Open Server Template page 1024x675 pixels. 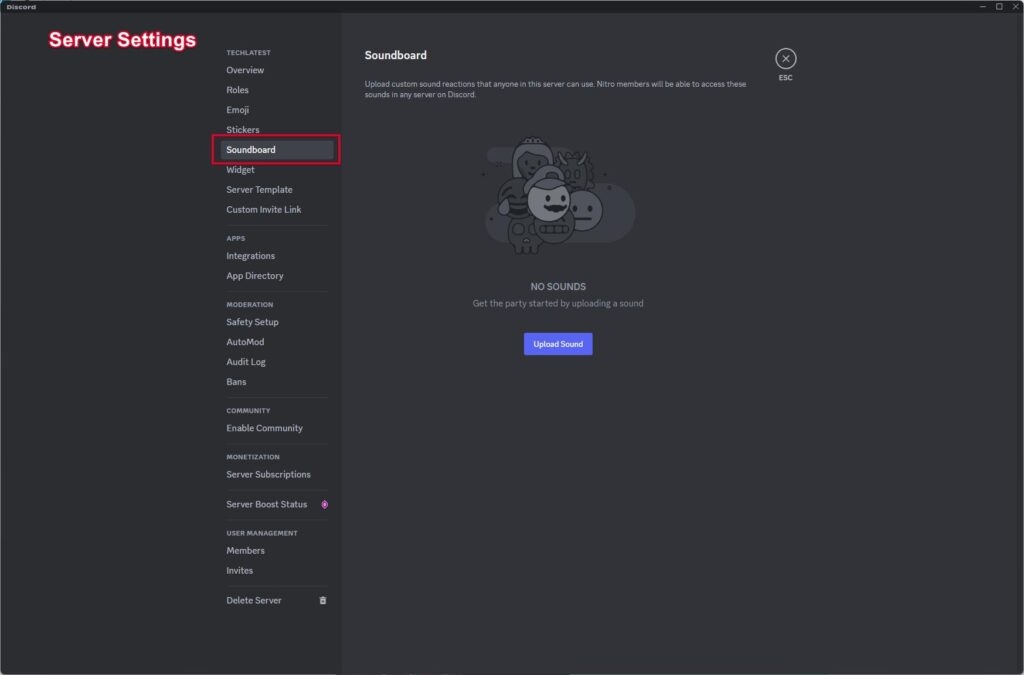(259, 189)
